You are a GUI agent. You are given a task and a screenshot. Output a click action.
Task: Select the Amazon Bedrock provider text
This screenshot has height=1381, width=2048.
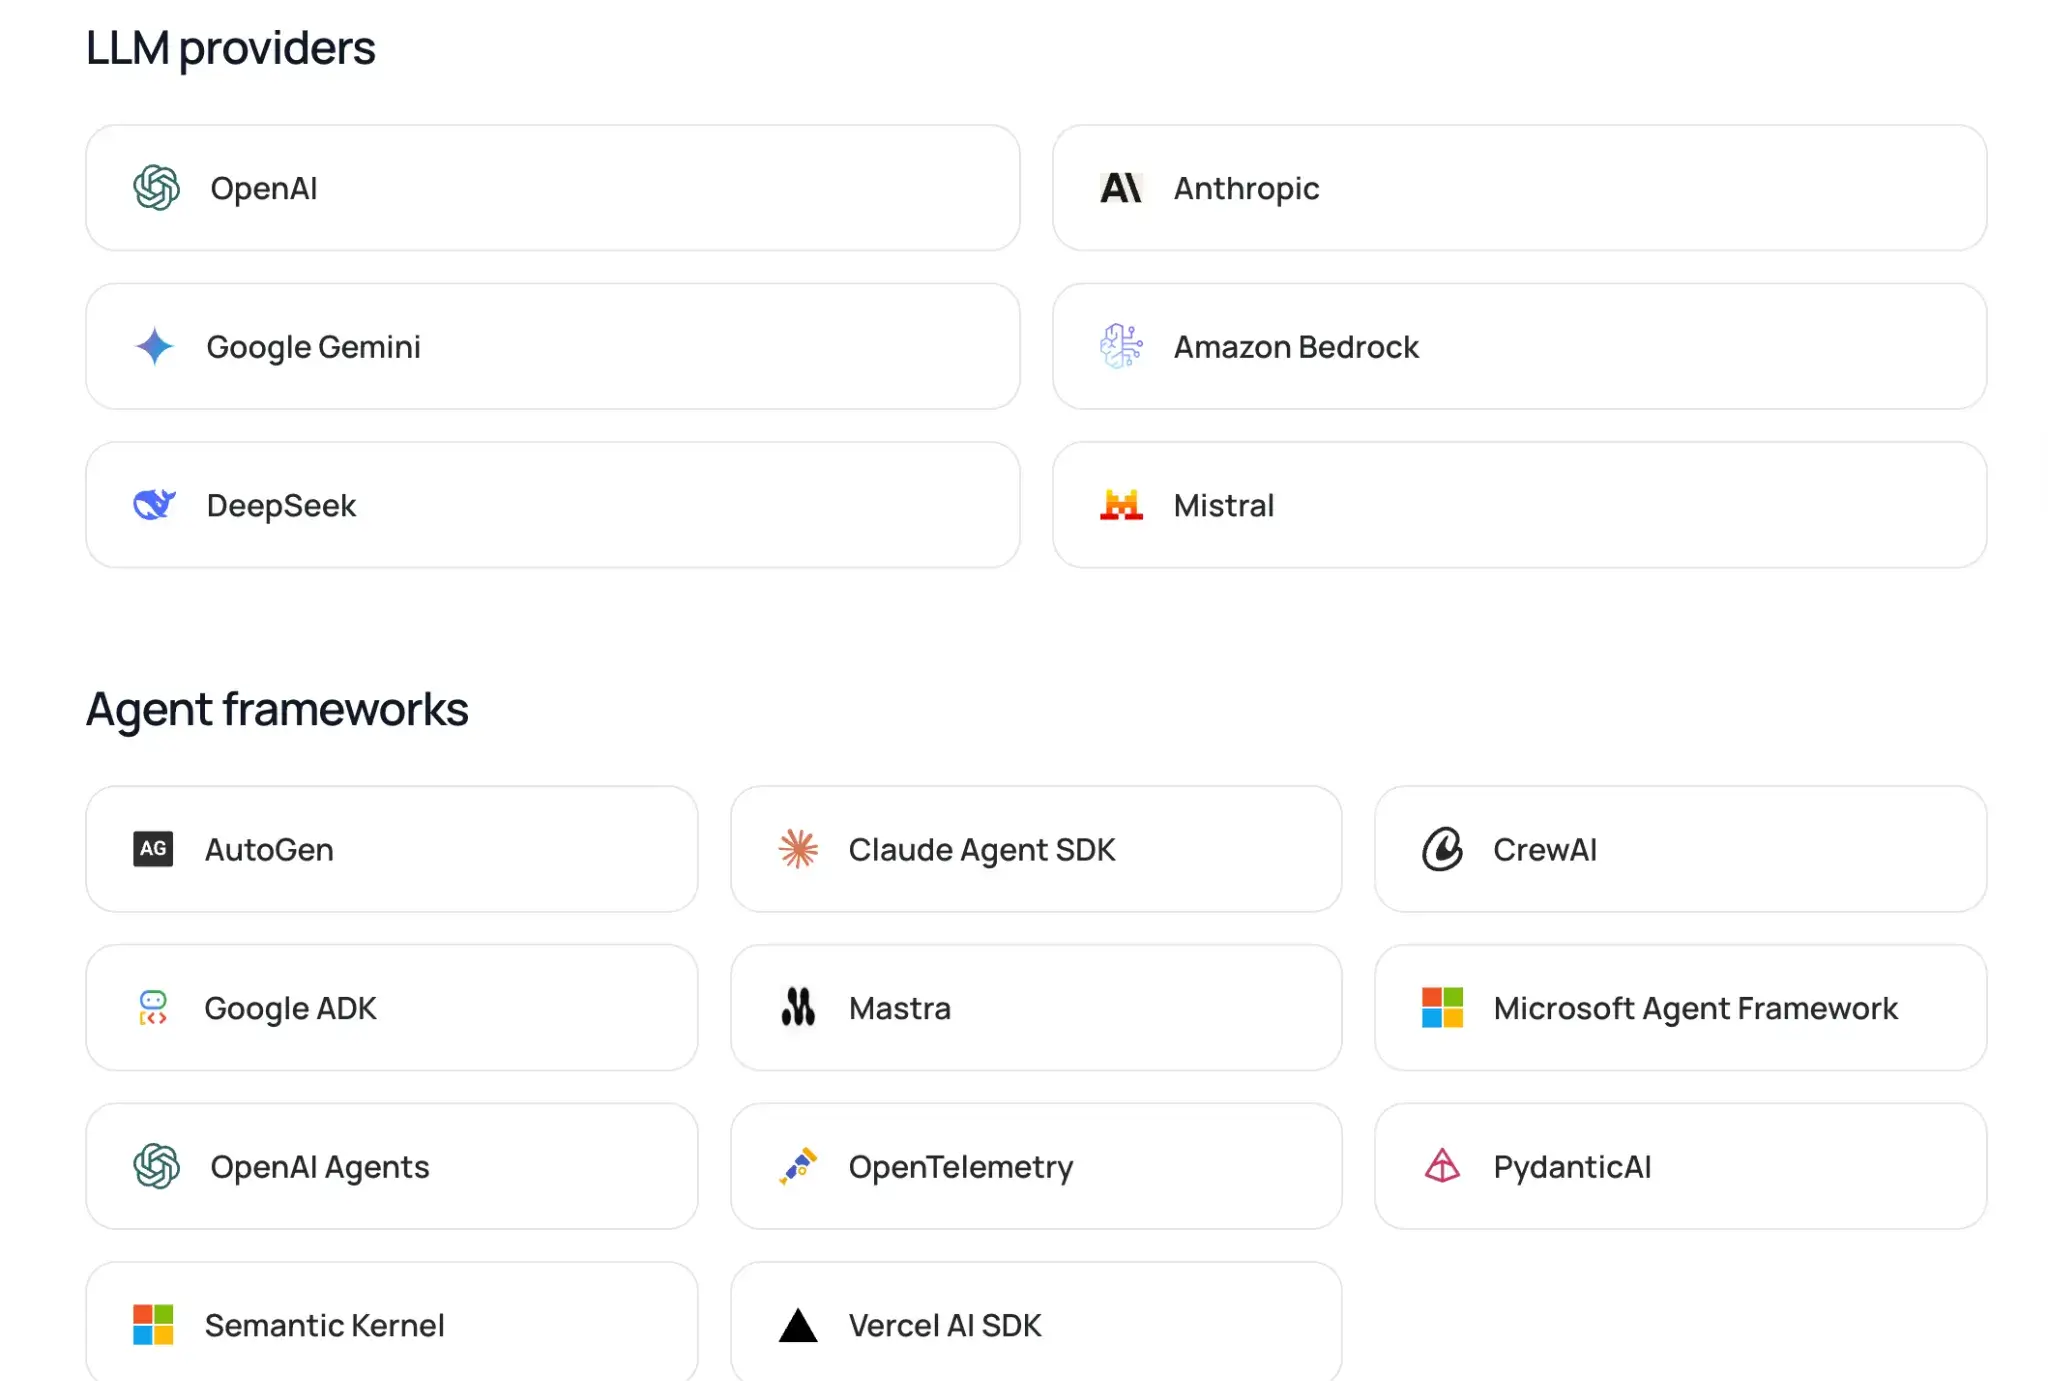[1296, 347]
